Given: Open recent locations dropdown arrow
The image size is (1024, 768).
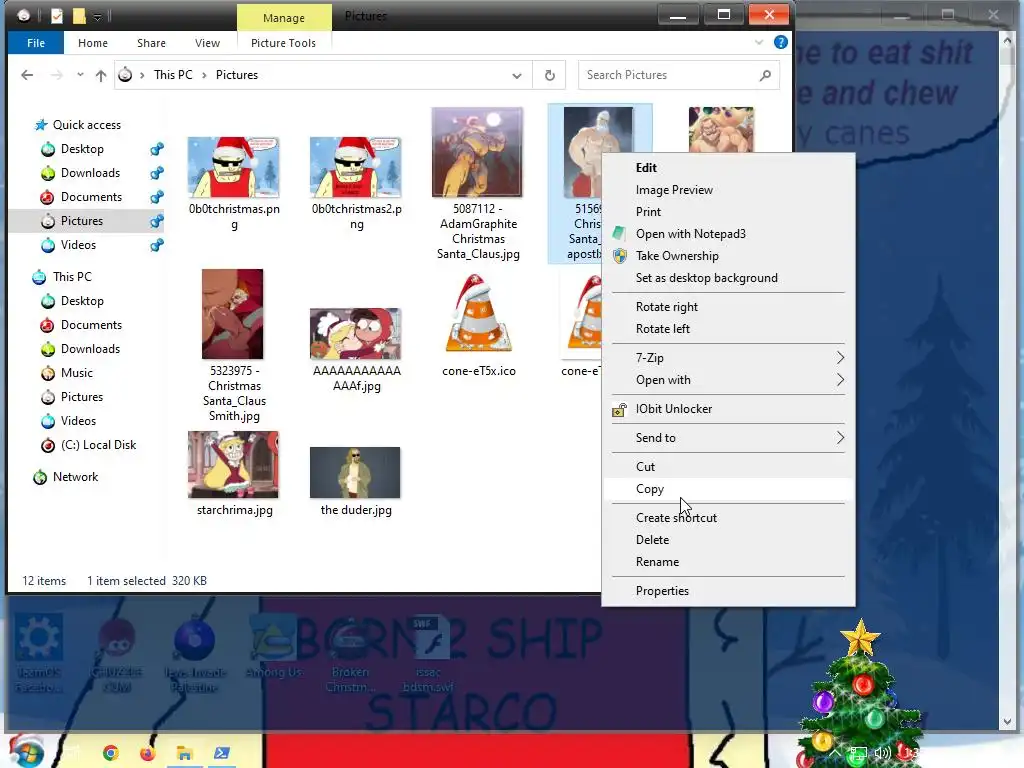Looking at the screenshot, I should pos(80,75).
